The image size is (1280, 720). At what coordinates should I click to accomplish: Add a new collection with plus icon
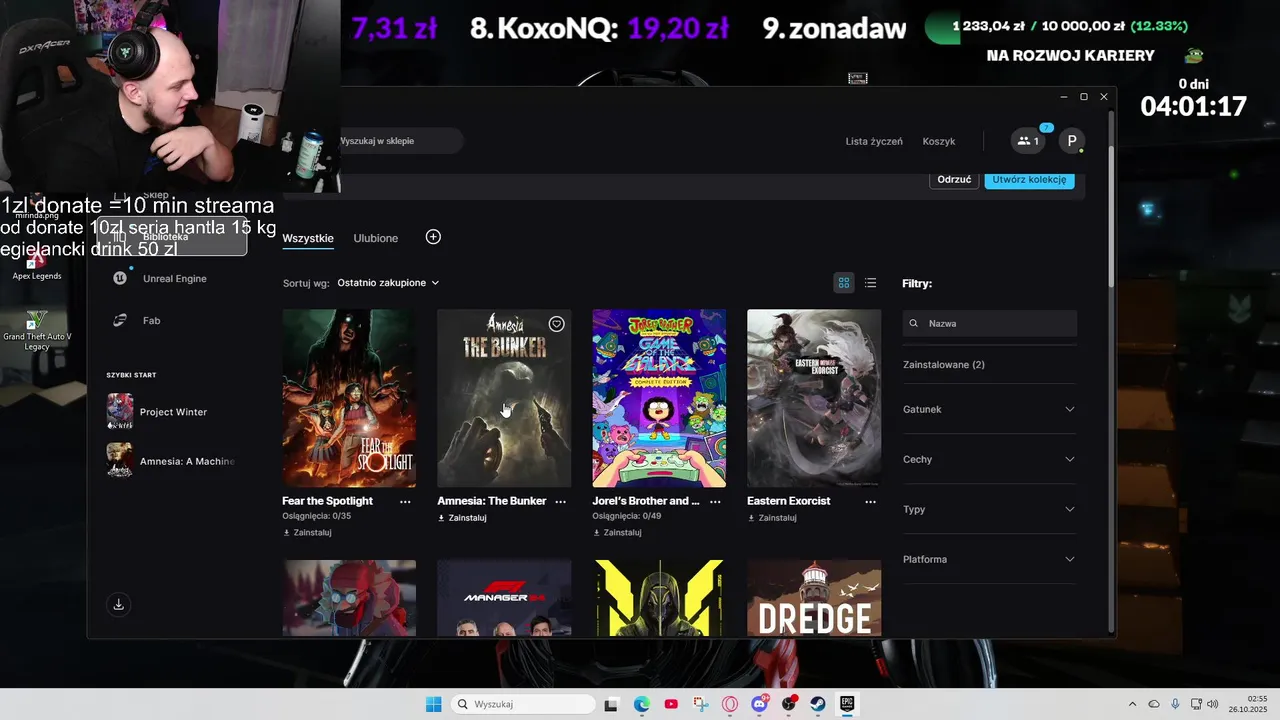click(433, 237)
